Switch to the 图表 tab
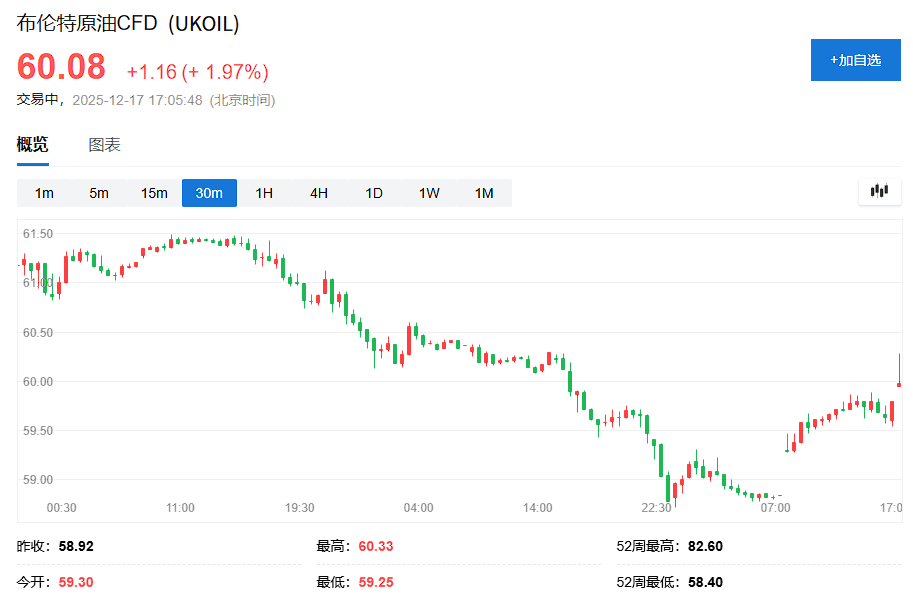913x599 pixels. pos(104,144)
